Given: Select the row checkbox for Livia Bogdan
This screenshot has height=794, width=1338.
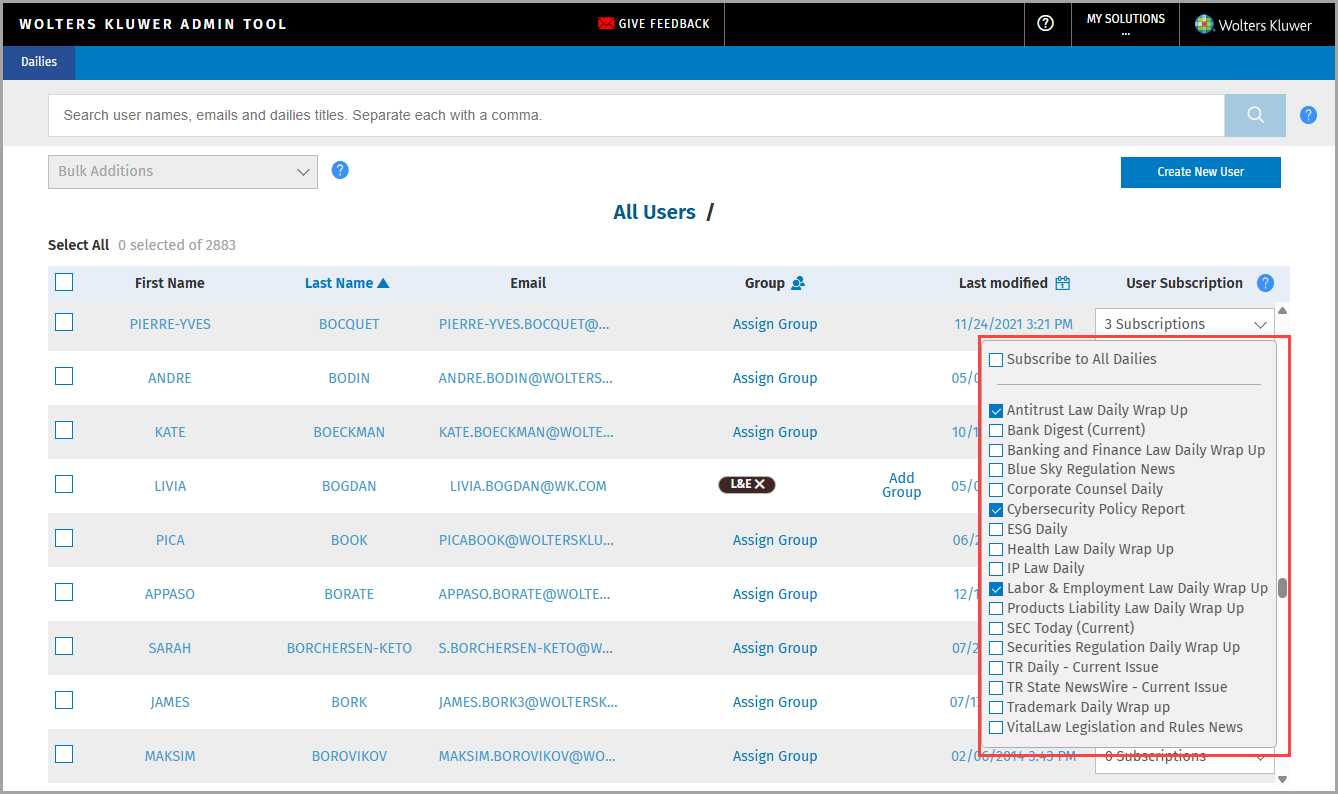Looking at the screenshot, I should pyautogui.click(x=64, y=484).
